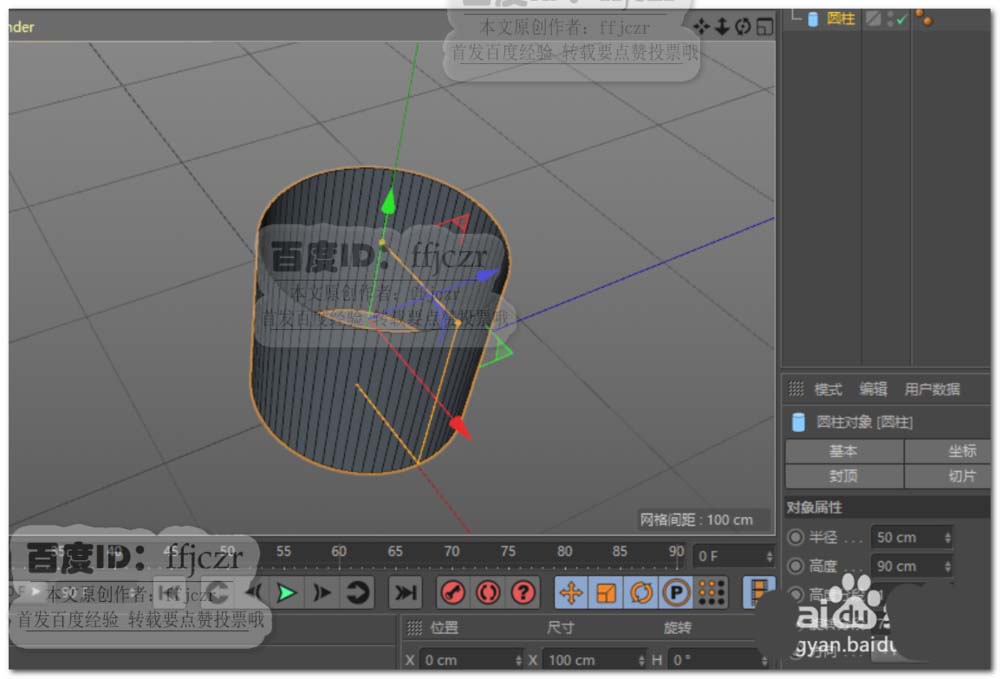Open the 模式 menu in attributes panel

(828, 389)
